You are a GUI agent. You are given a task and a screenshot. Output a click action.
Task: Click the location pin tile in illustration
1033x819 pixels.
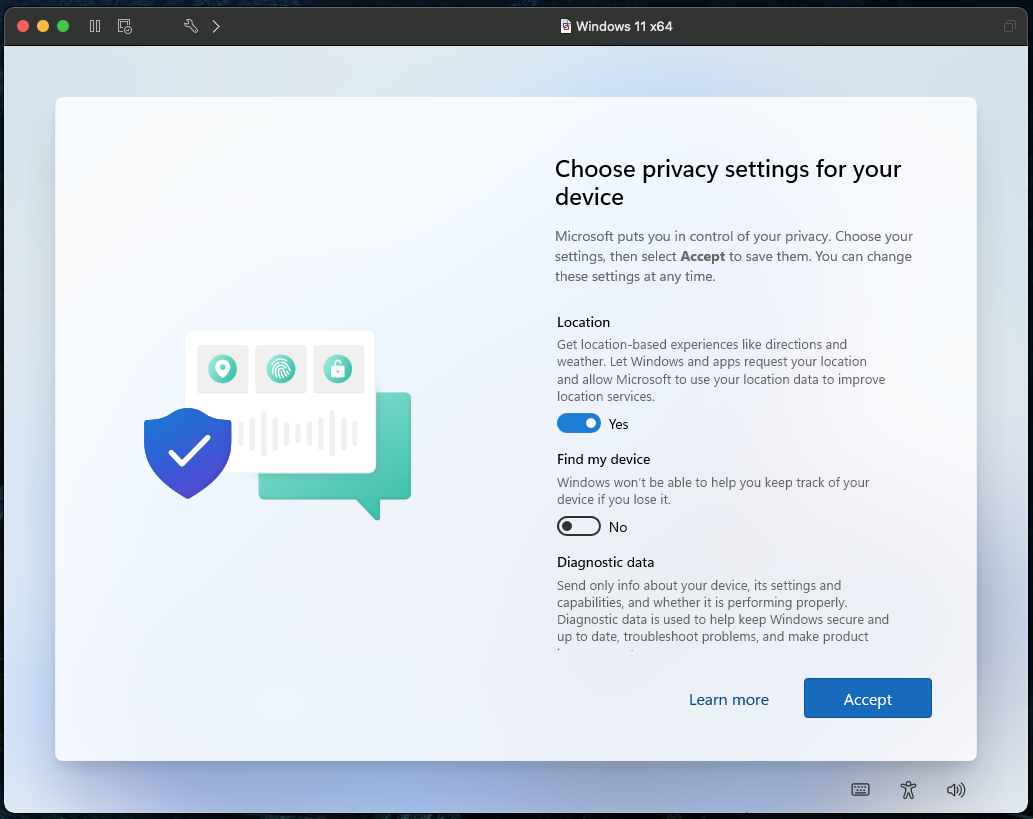(x=223, y=369)
